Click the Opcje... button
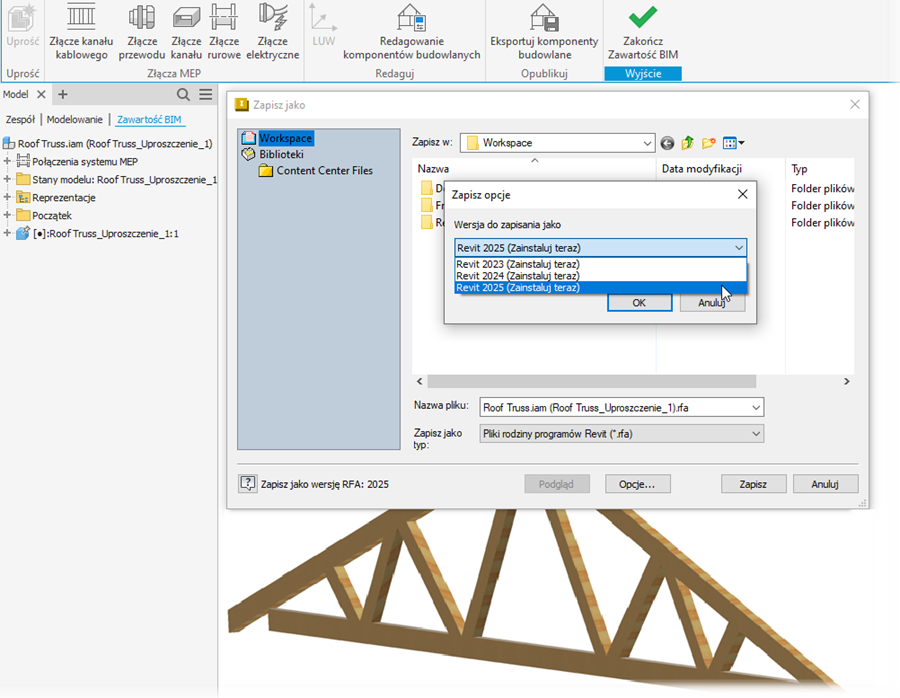Screen dimensions: 900x698 coord(637,484)
